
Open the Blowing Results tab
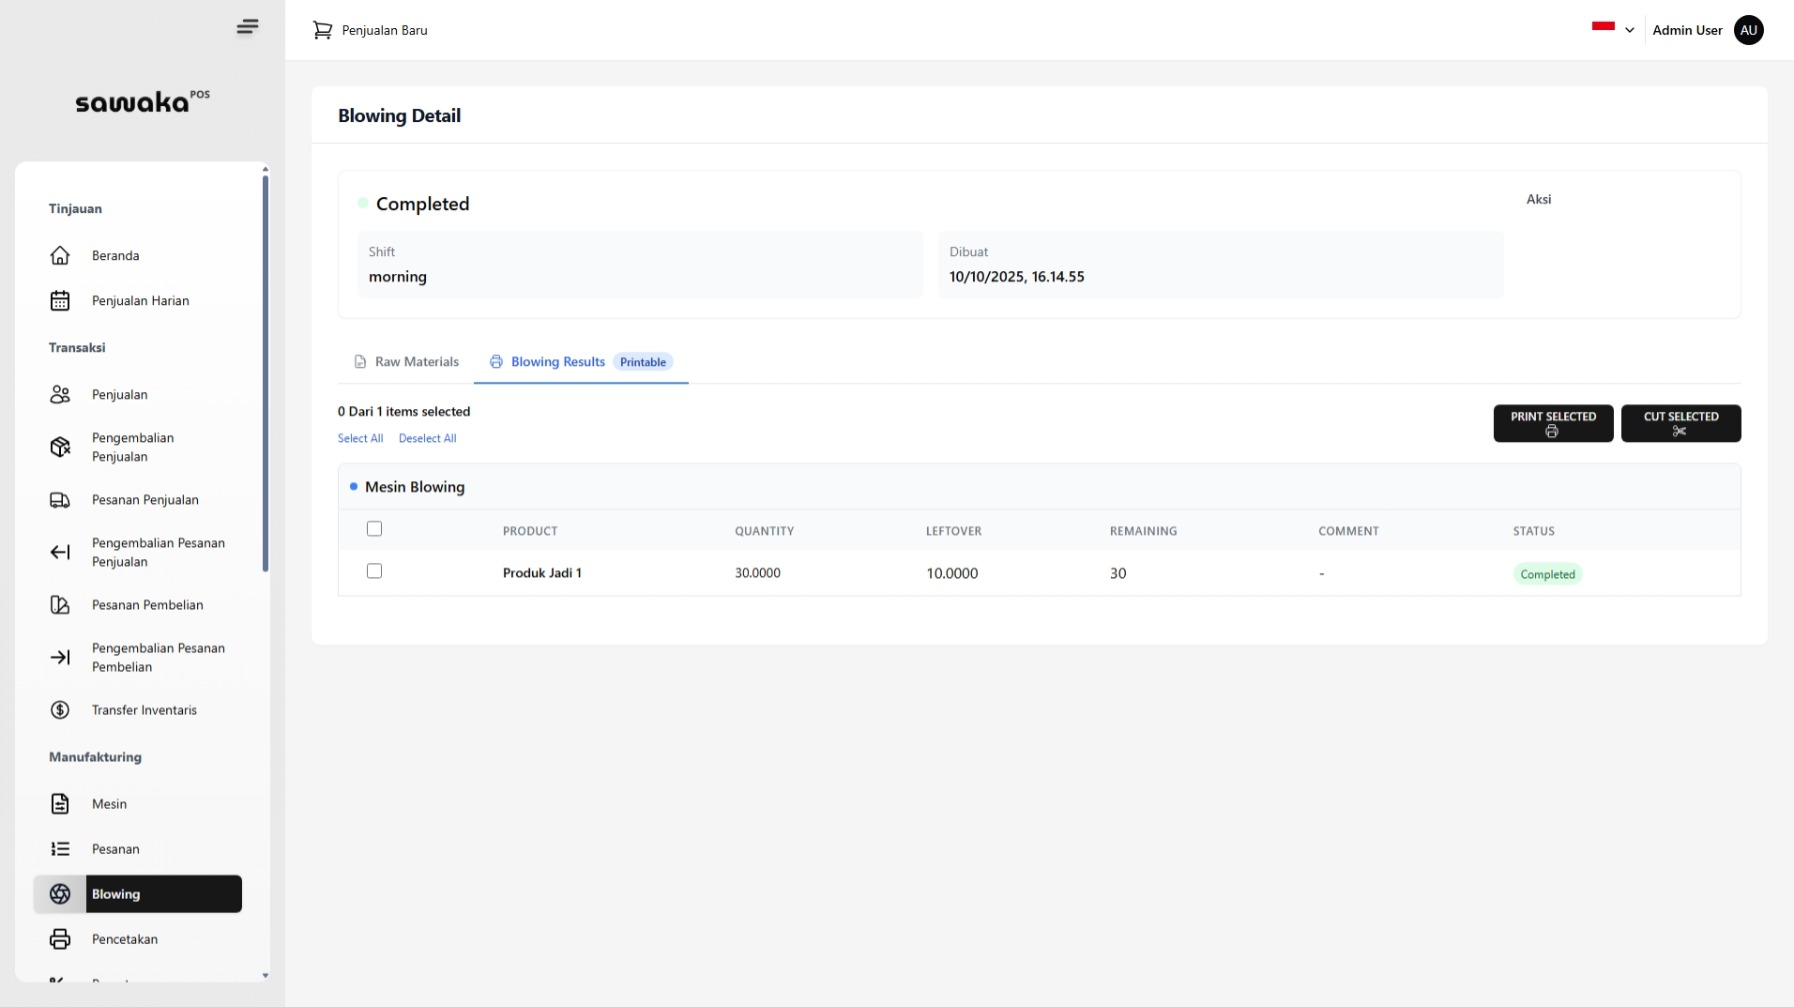[557, 362]
